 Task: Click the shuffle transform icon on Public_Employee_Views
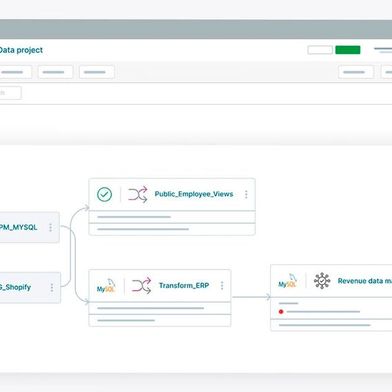pos(138,194)
